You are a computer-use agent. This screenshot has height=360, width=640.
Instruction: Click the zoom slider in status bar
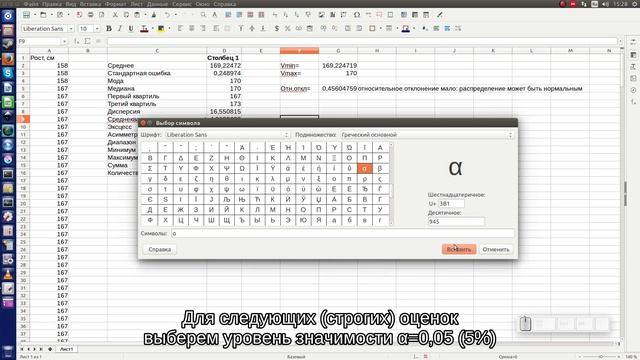600,357
